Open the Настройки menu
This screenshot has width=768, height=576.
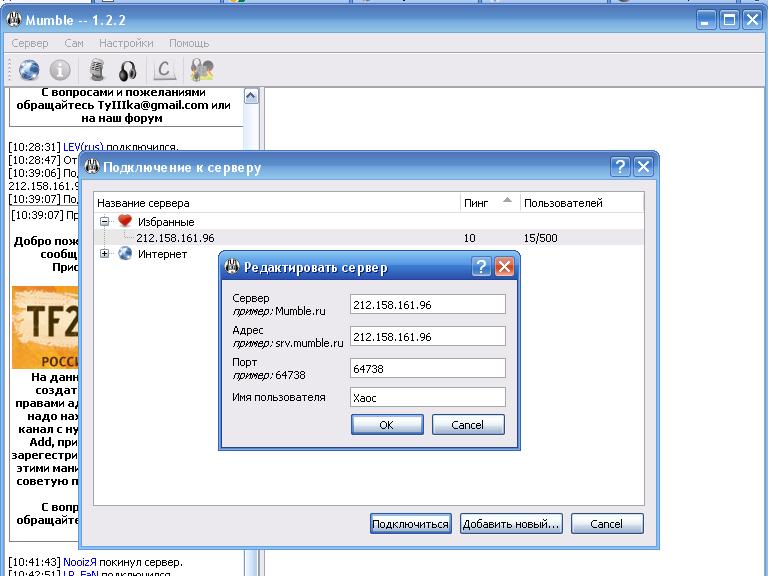(x=126, y=43)
